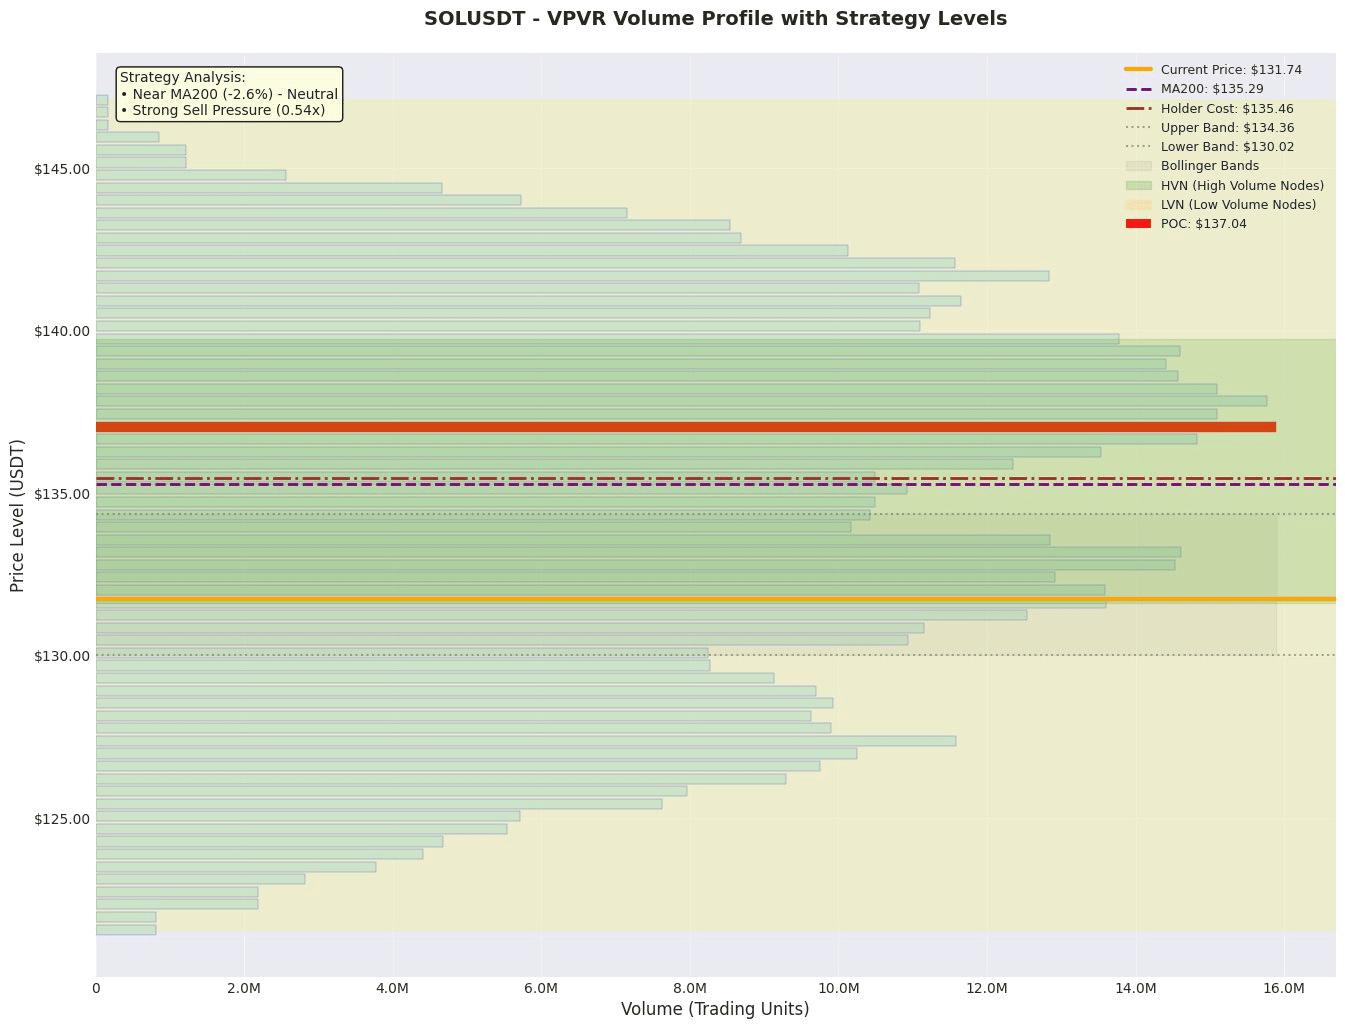Click the 'HVN (High Volume Nodes)' legend label
This screenshot has width=1345, height=1029.
click(1242, 186)
